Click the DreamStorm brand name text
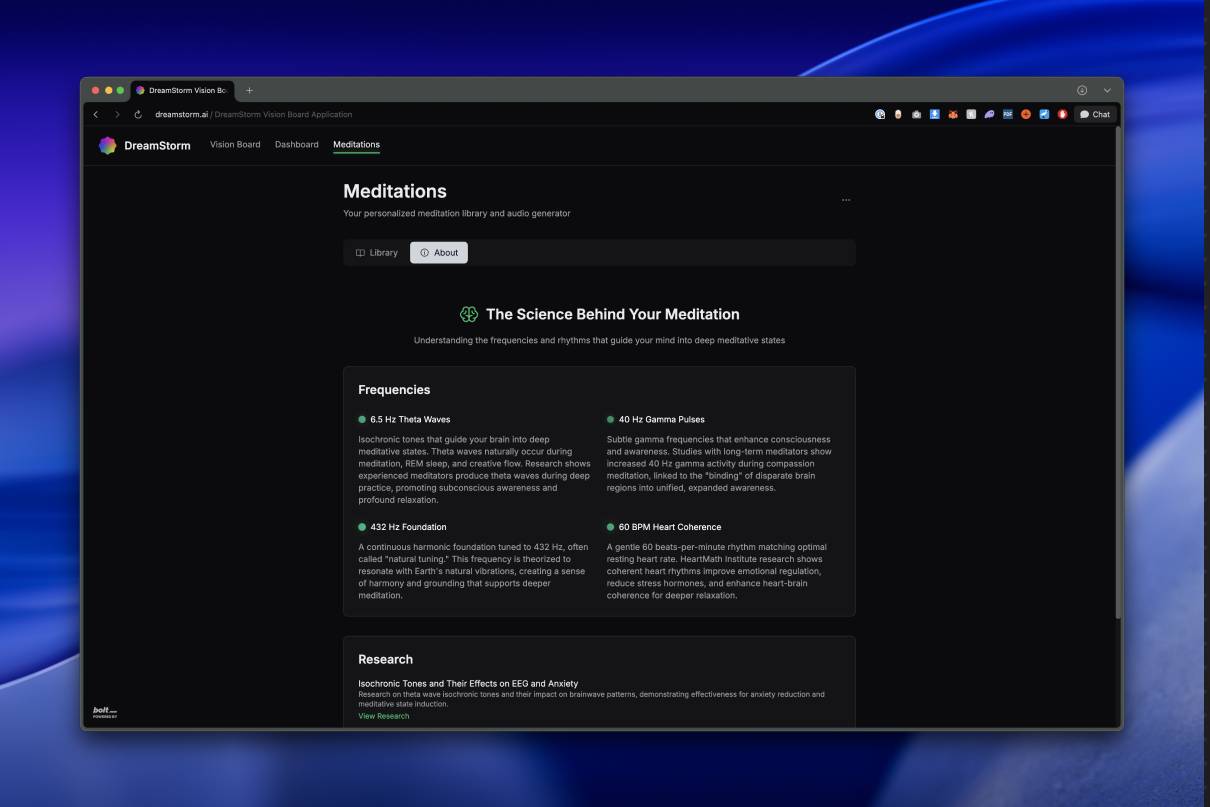This screenshot has width=1210, height=807. tap(157, 146)
